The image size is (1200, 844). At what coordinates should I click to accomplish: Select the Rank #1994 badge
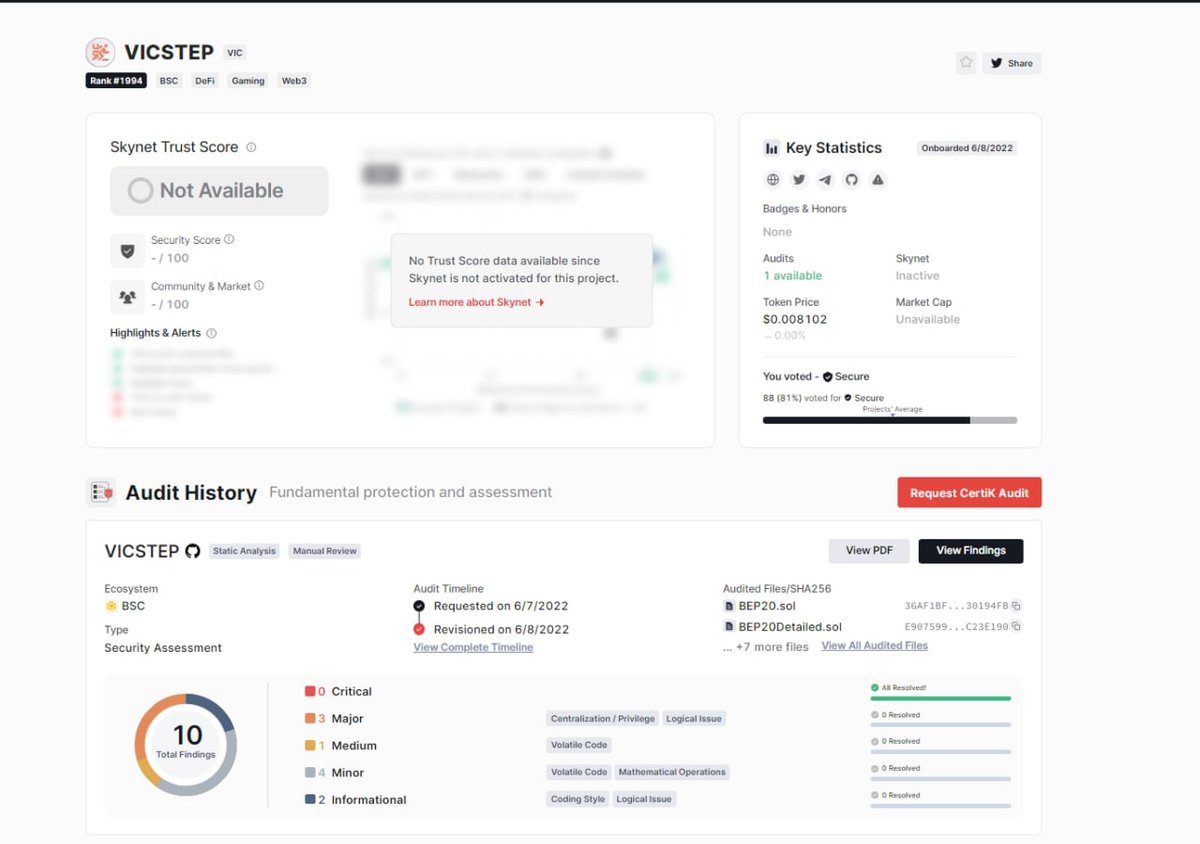pyautogui.click(x=116, y=81)
